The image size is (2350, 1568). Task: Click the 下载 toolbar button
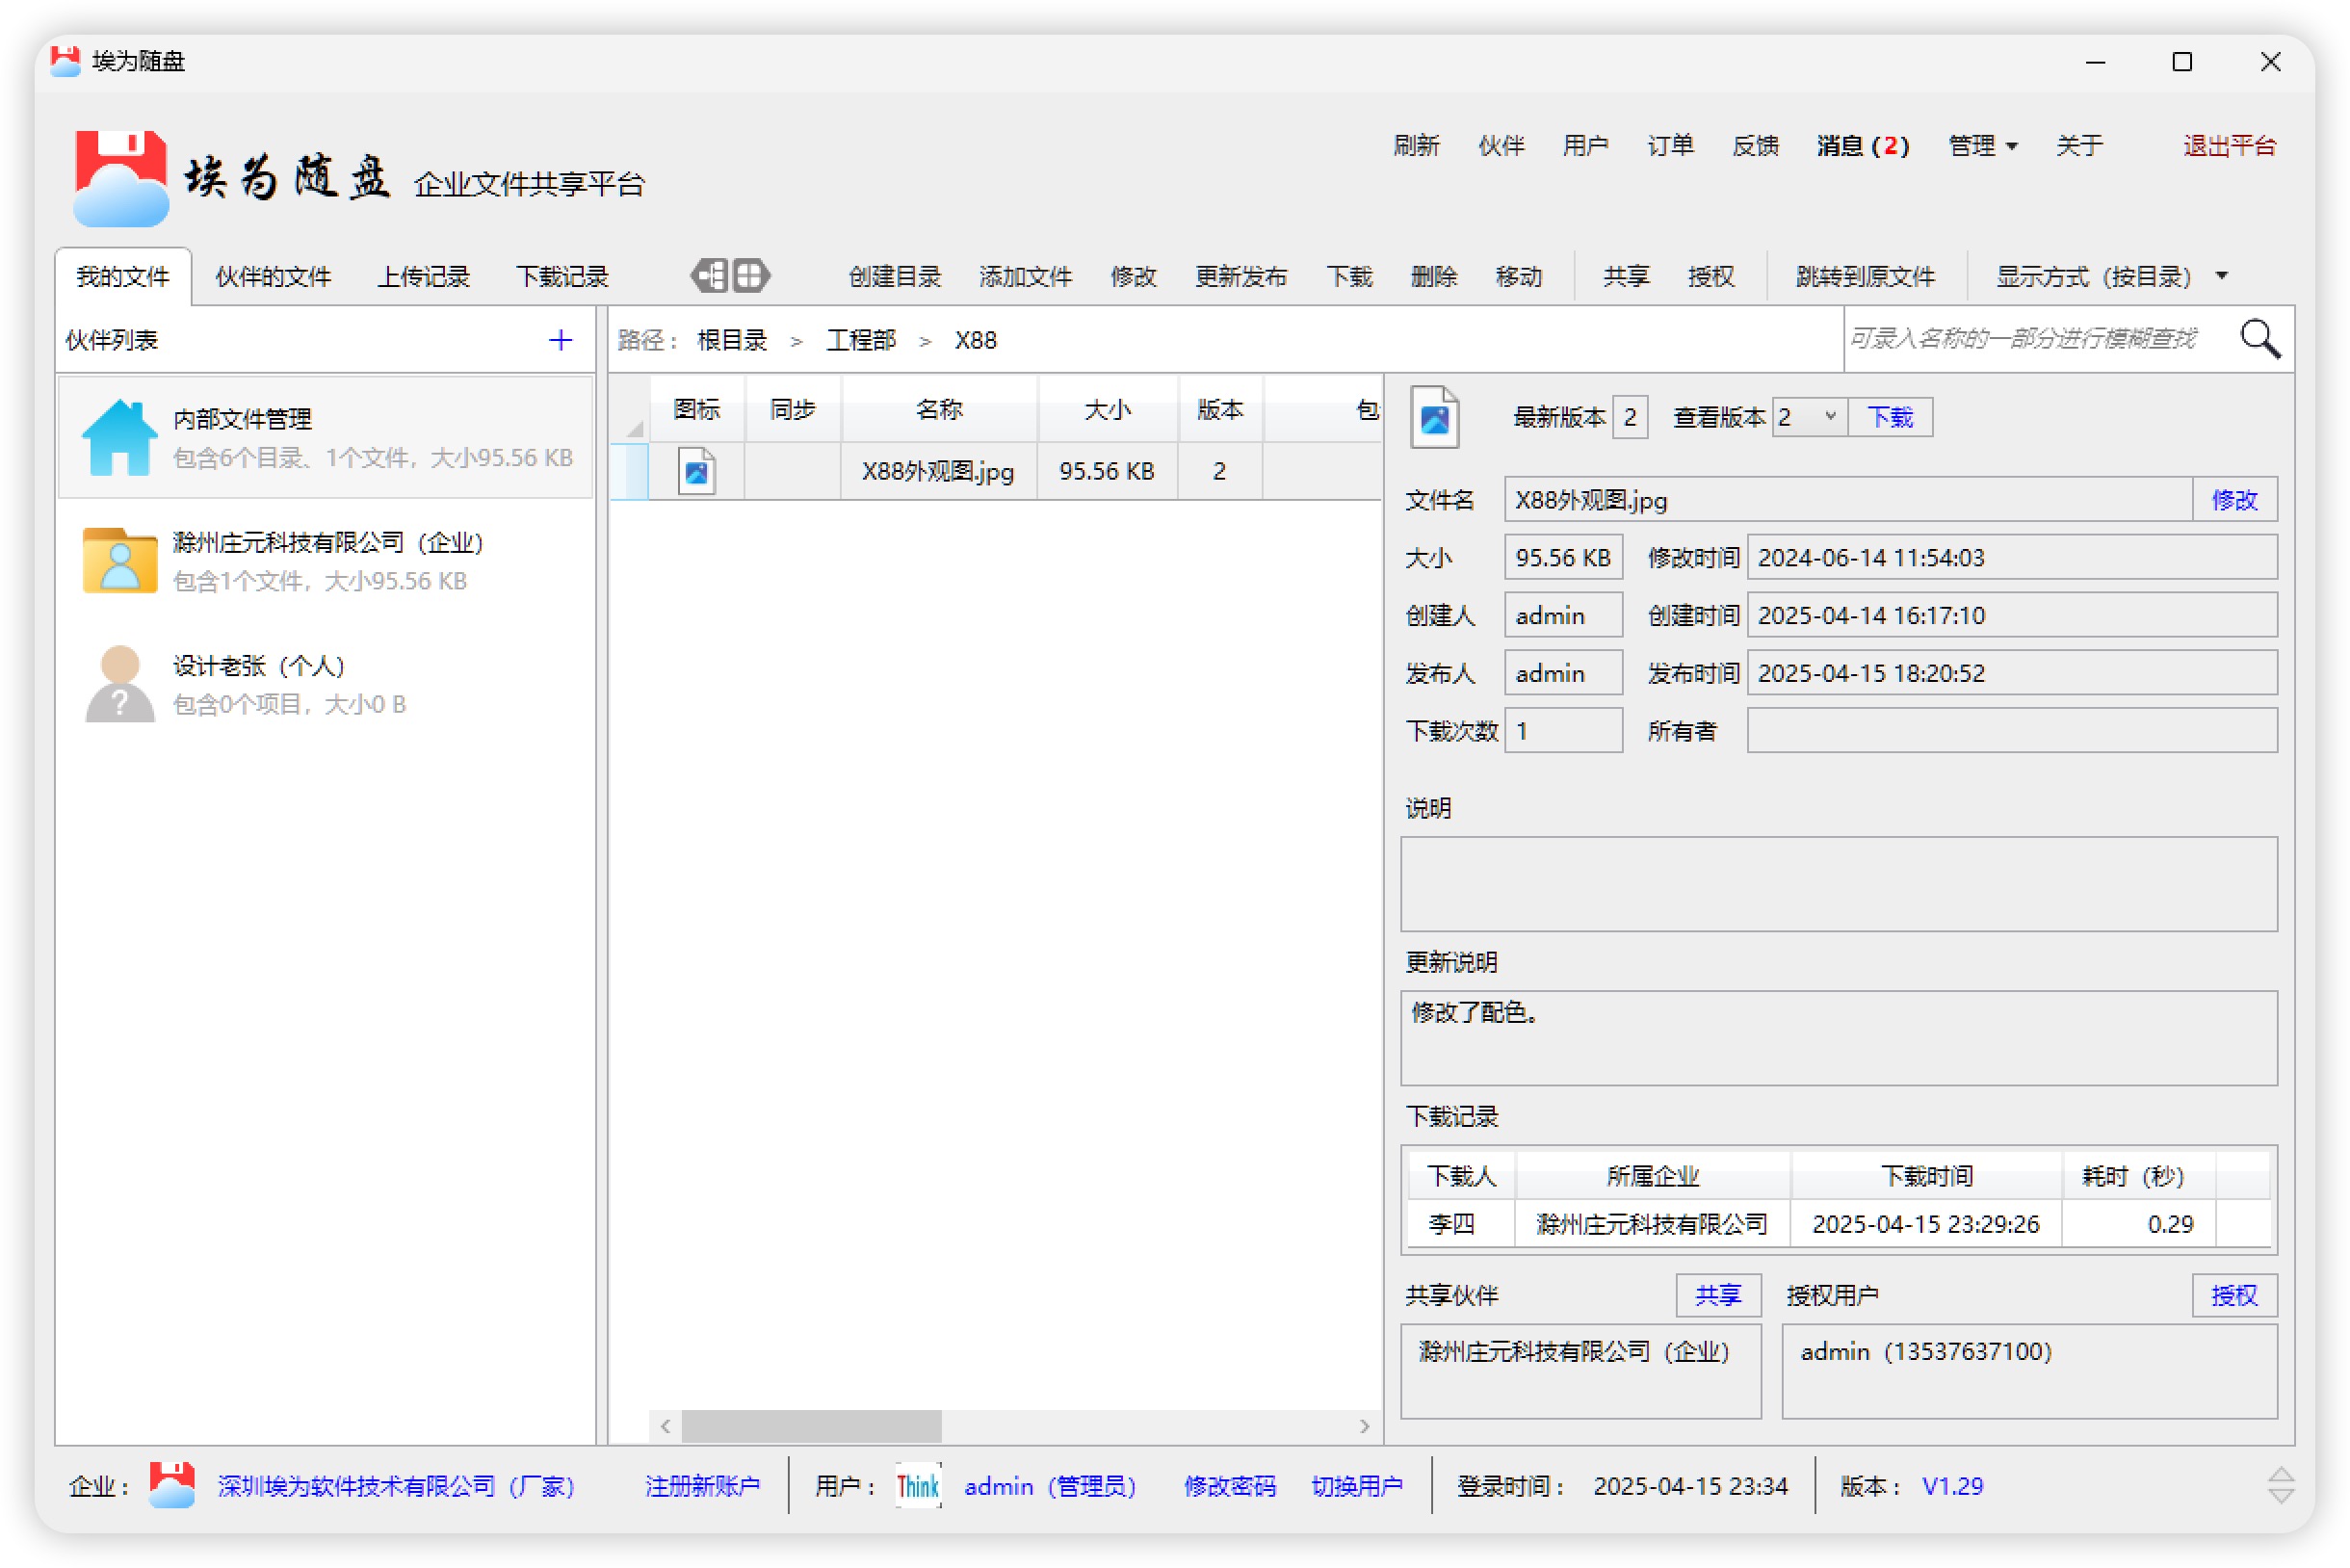pyautogui.click(x=1348, y=277)
